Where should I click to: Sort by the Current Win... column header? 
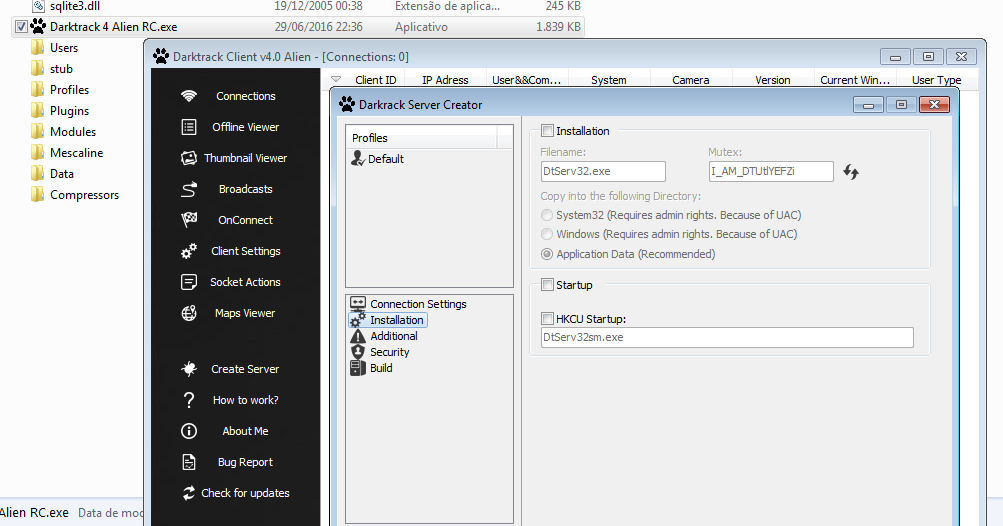point(855,80)
